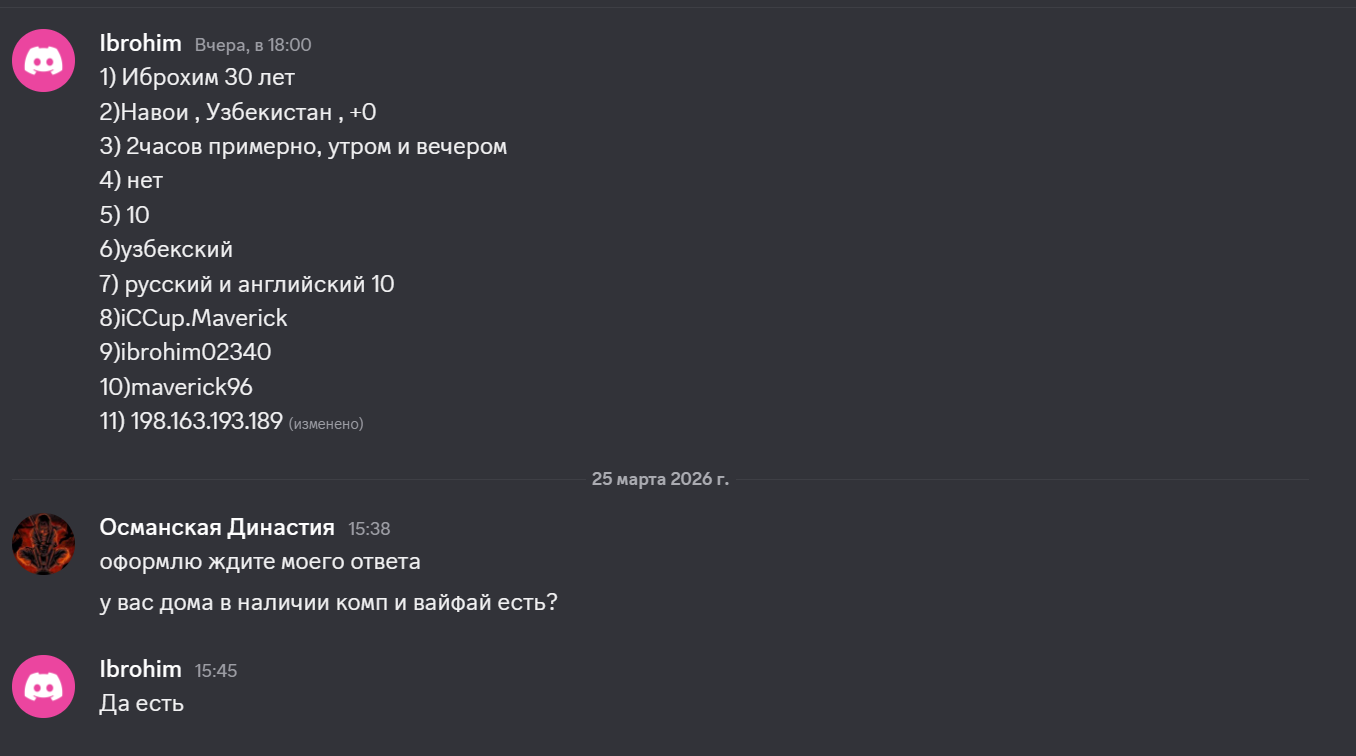Click the Ibrohim username above the numbered list
Viewport: 1356px width, 756px height.
pos(140,43)
